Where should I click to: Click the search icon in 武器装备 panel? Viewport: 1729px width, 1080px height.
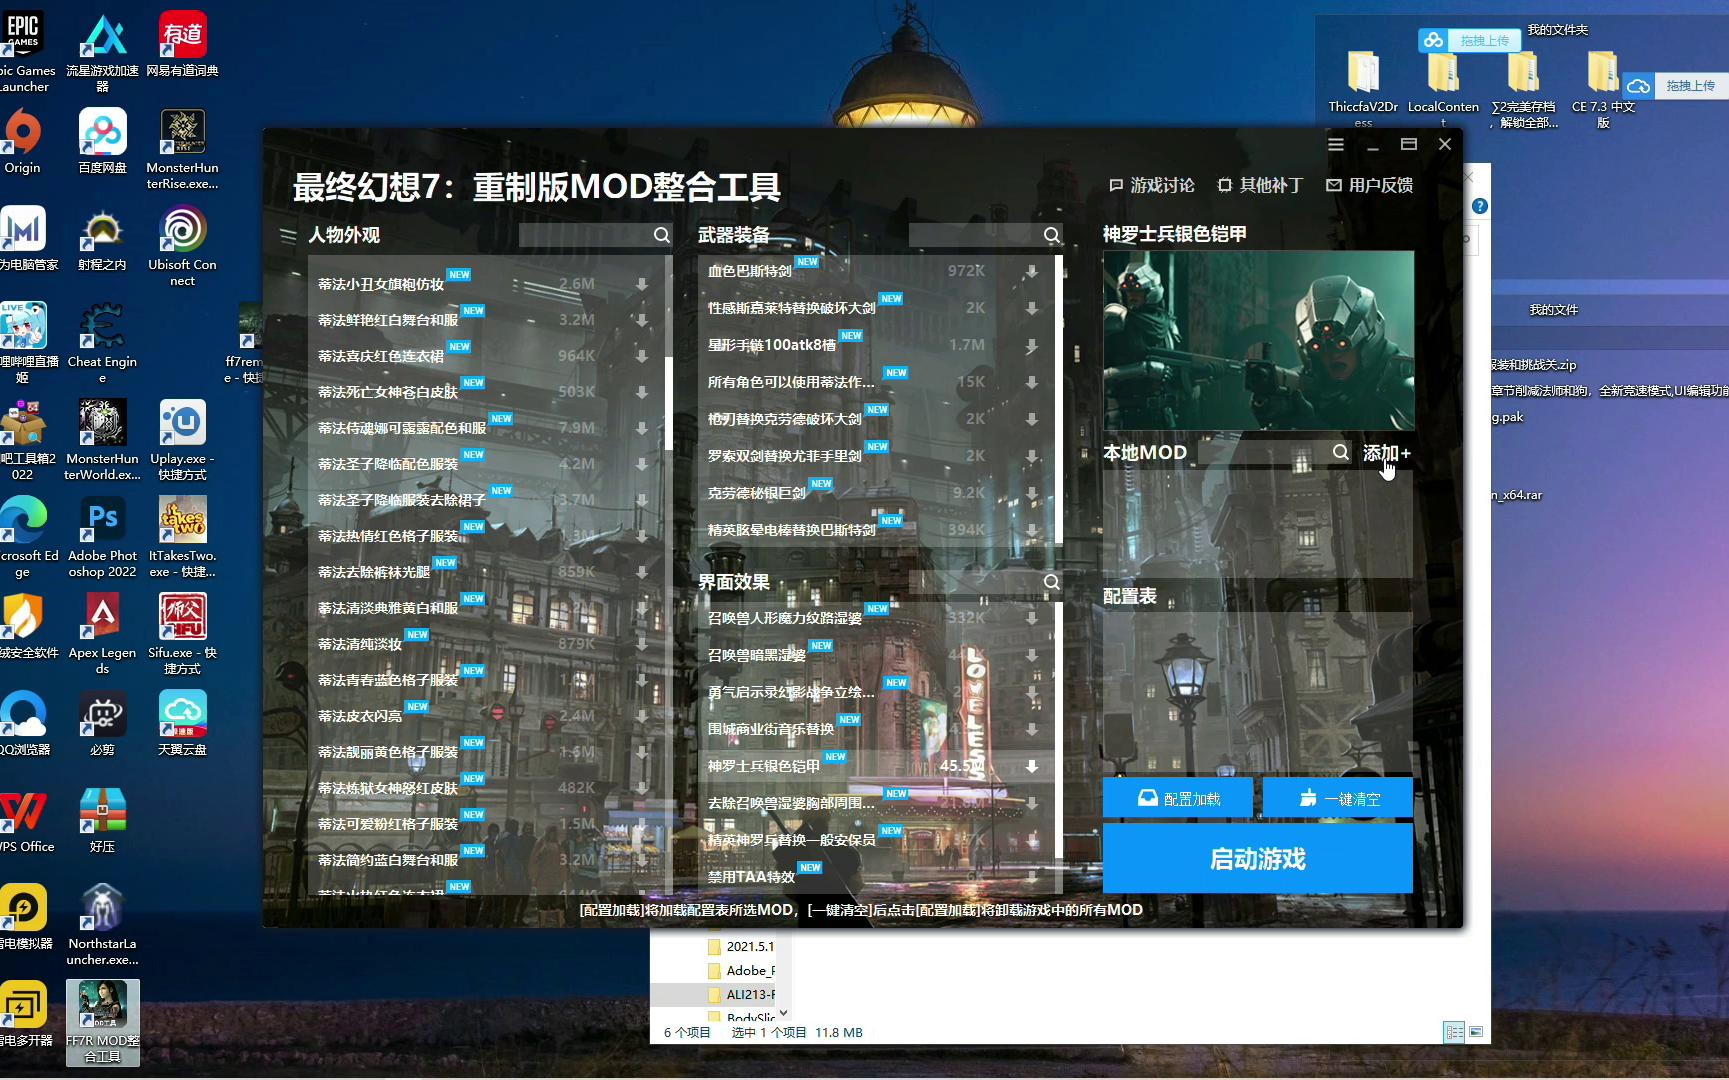coord(1051,235)
